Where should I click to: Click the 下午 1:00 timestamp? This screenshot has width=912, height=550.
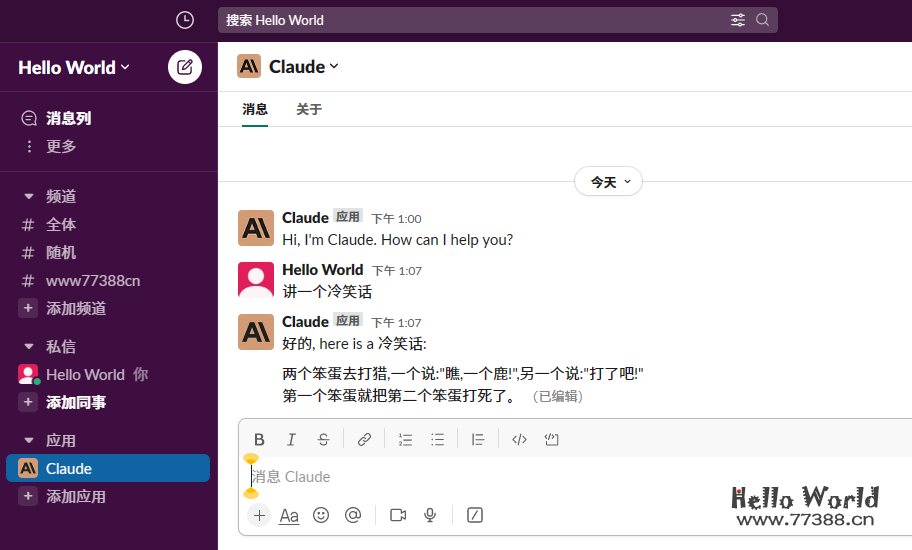tap(397, 219)
